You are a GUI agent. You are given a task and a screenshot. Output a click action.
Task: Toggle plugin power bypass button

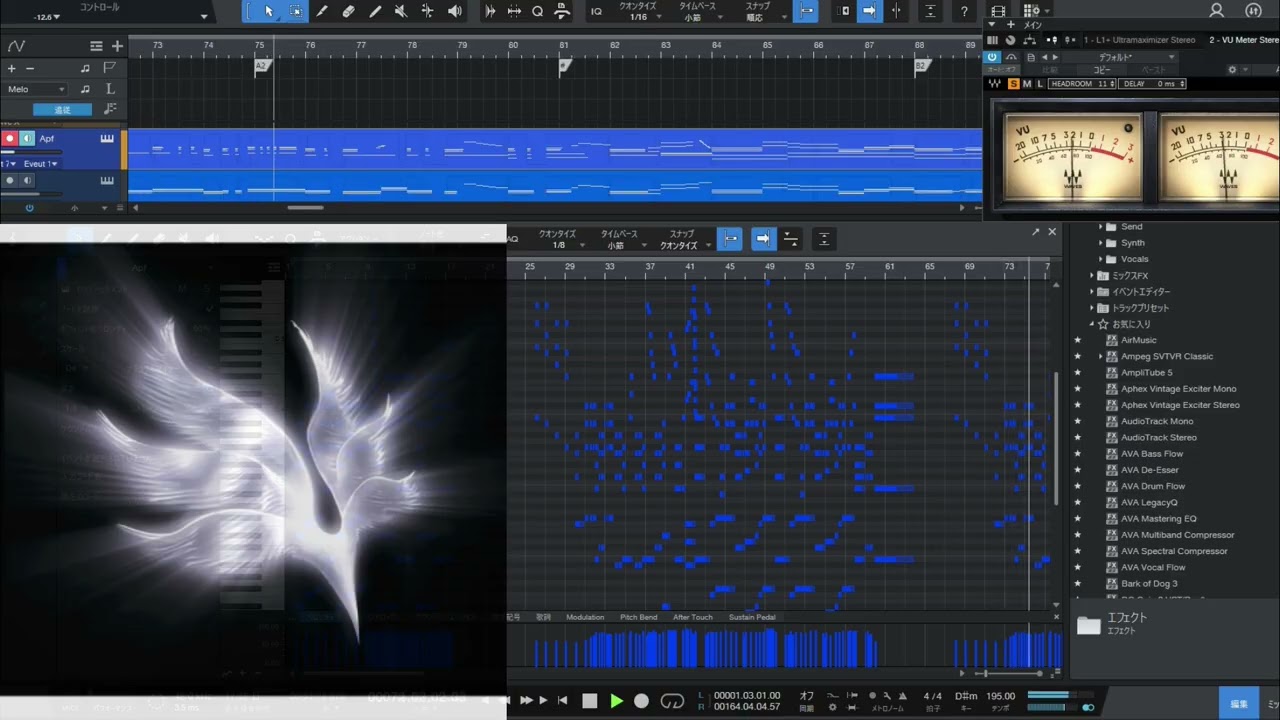click(992, 57)
